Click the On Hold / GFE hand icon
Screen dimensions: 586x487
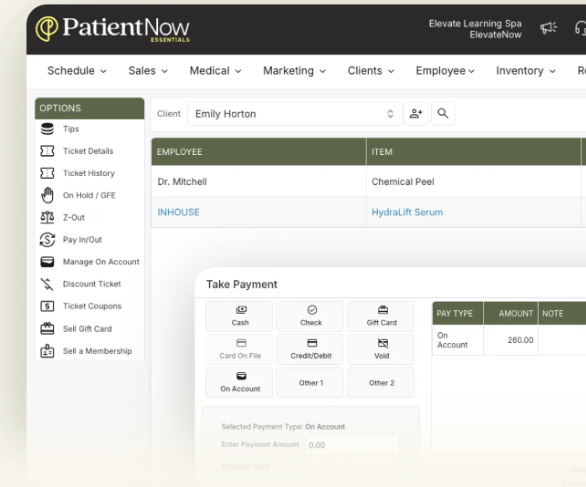click(x=47, y=195)
